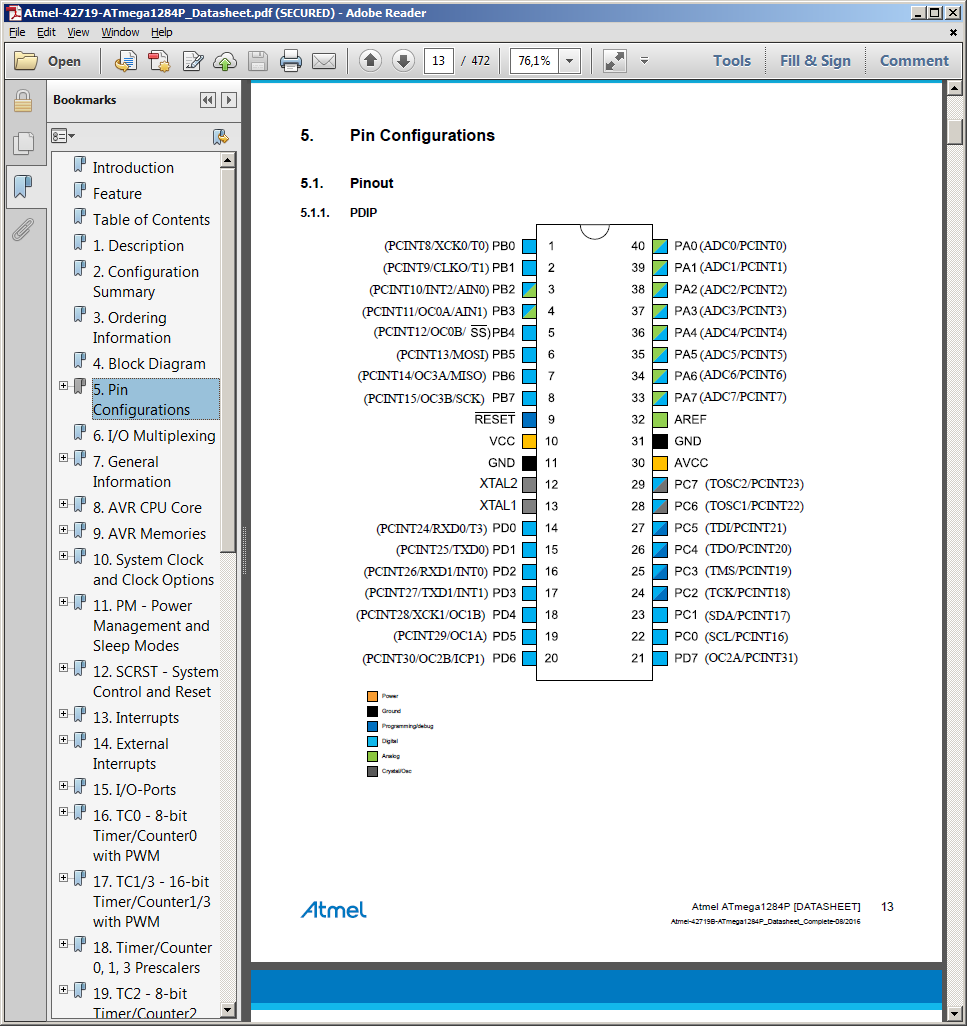Screen dimensions: 967x1026
Task: Click the gray Crystal/Osc legend swatch
Action: (x=372, y=771)
